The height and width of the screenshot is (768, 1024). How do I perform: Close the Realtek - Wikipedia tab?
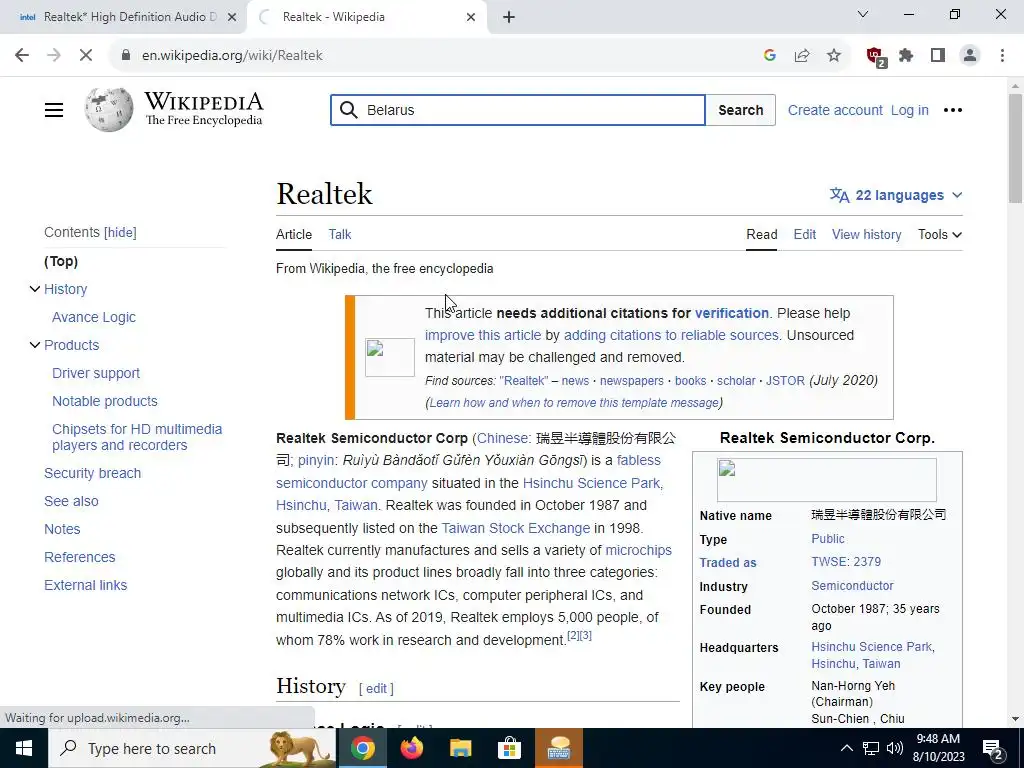pyautogui.click(x=471, y=17)
